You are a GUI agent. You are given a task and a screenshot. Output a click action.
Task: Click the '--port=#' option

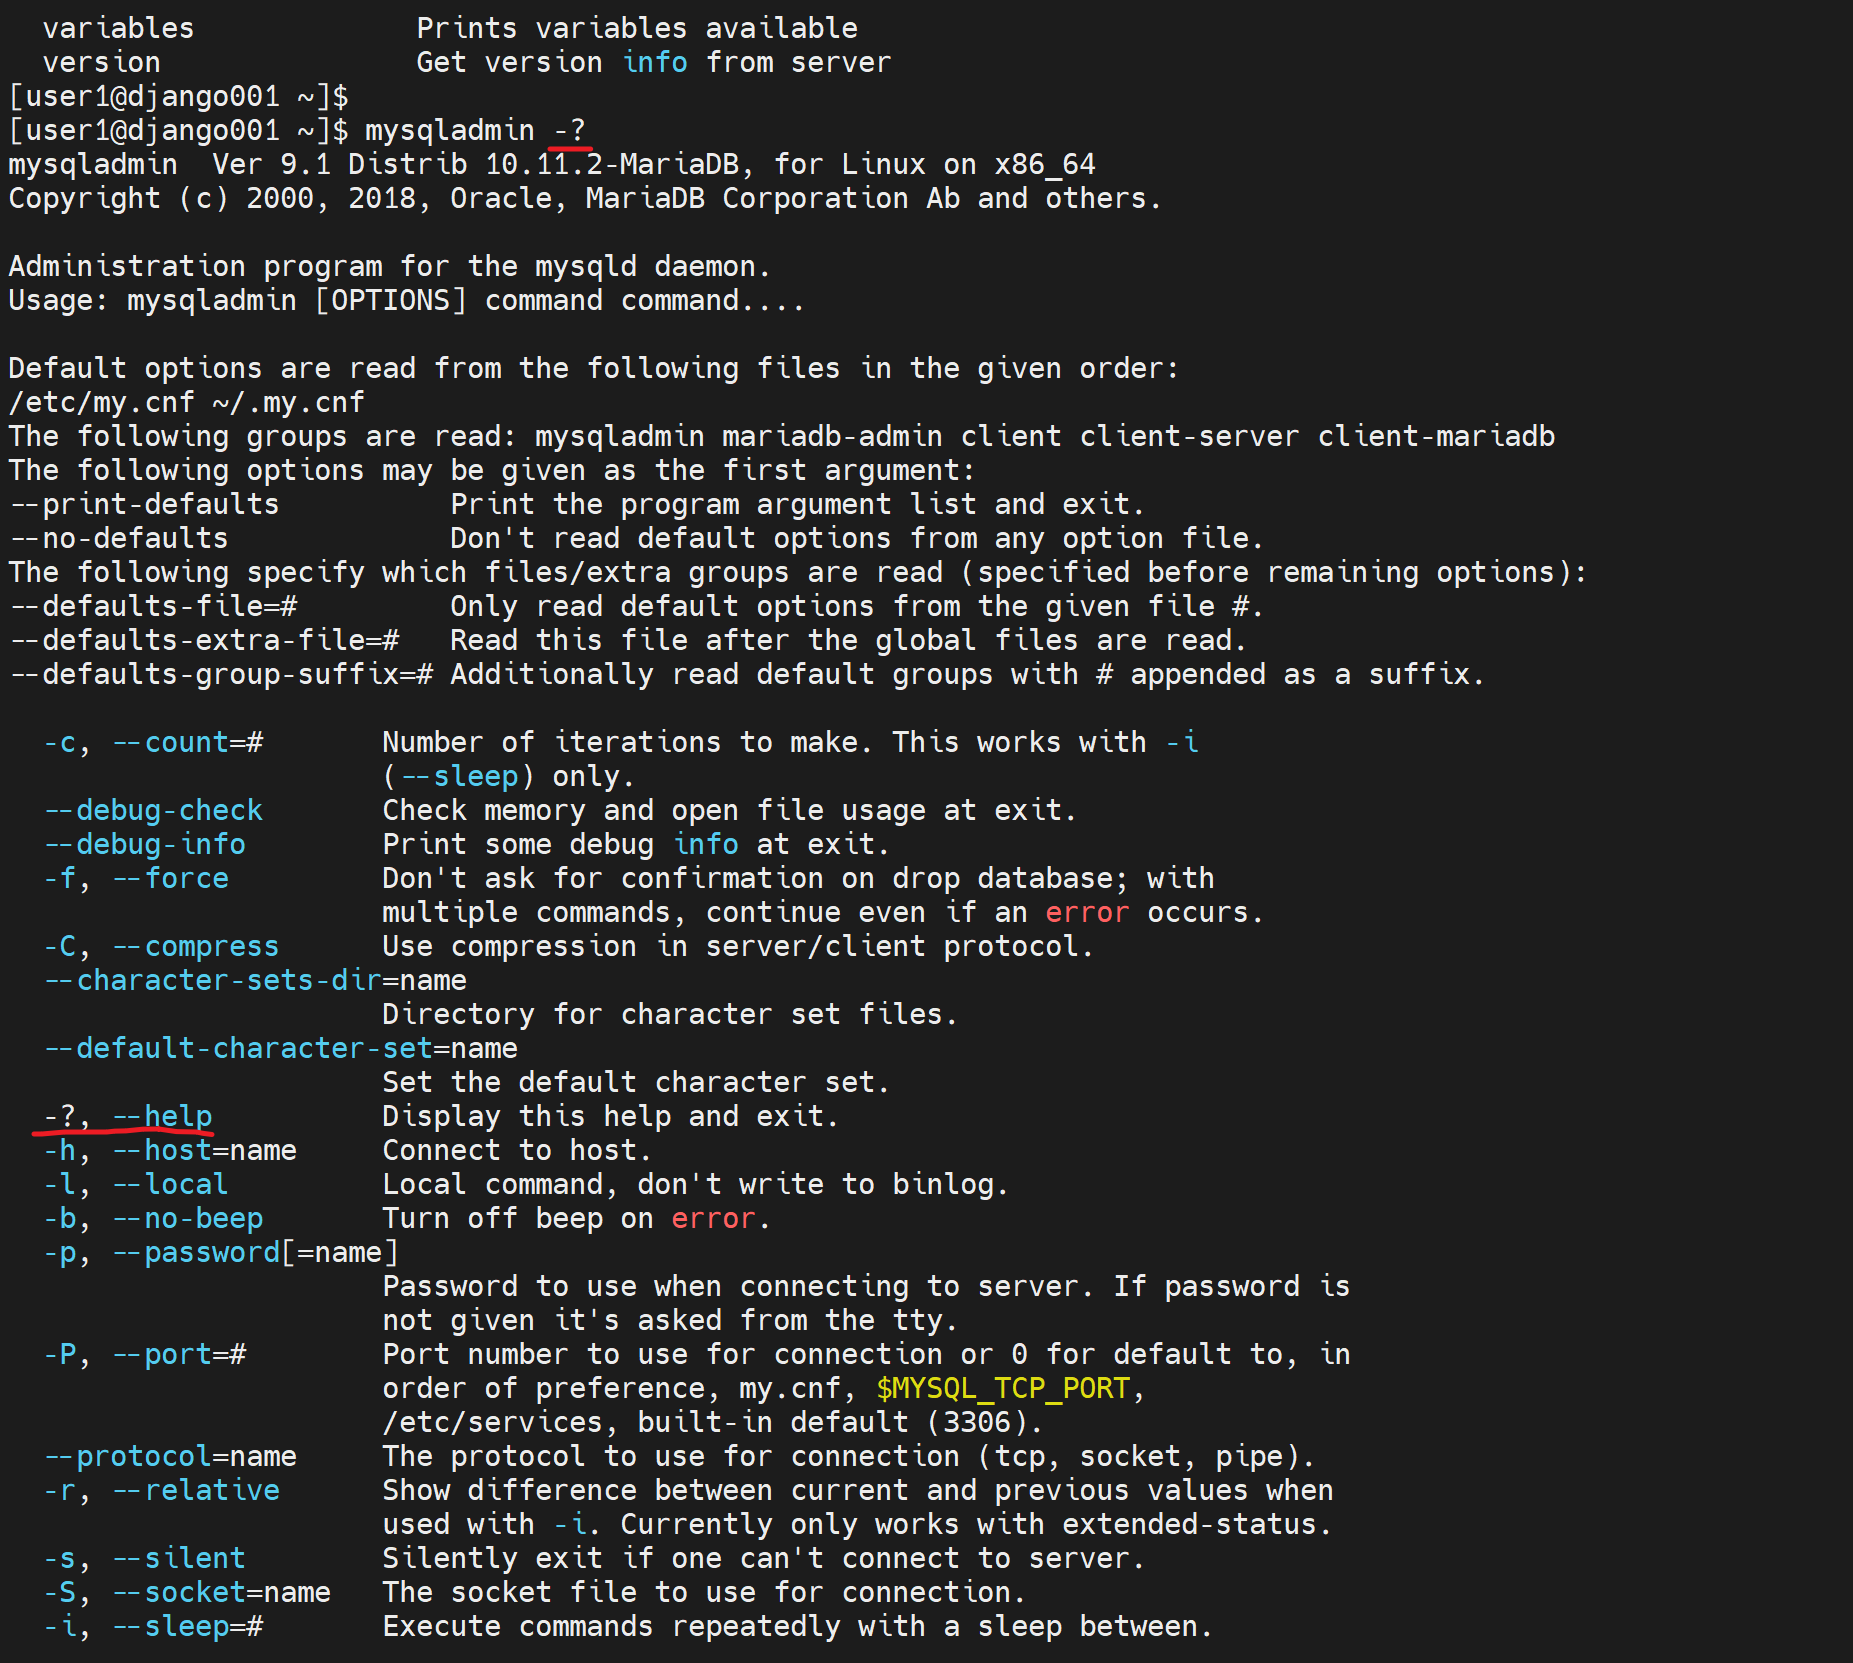pos(179,1354)
